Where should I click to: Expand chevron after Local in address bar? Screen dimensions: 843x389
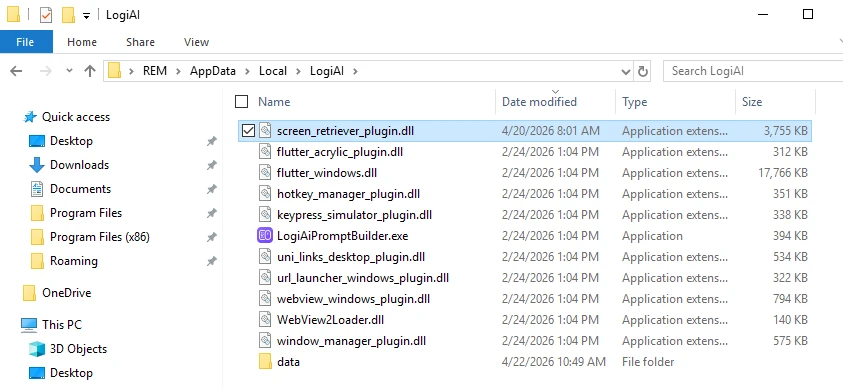pyautogui.click(x=298, y=71)
